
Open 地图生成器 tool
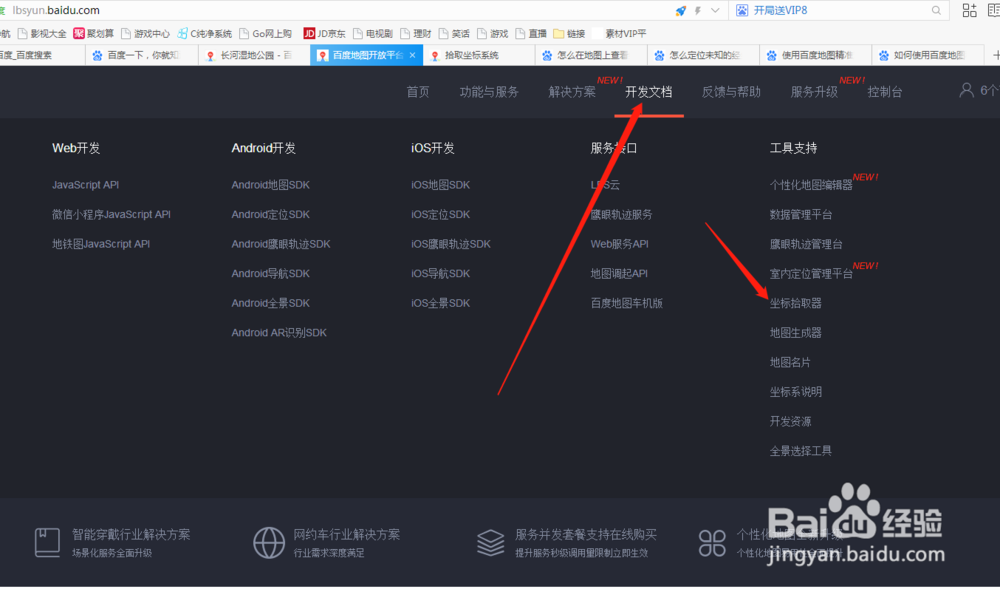point(795,332)
